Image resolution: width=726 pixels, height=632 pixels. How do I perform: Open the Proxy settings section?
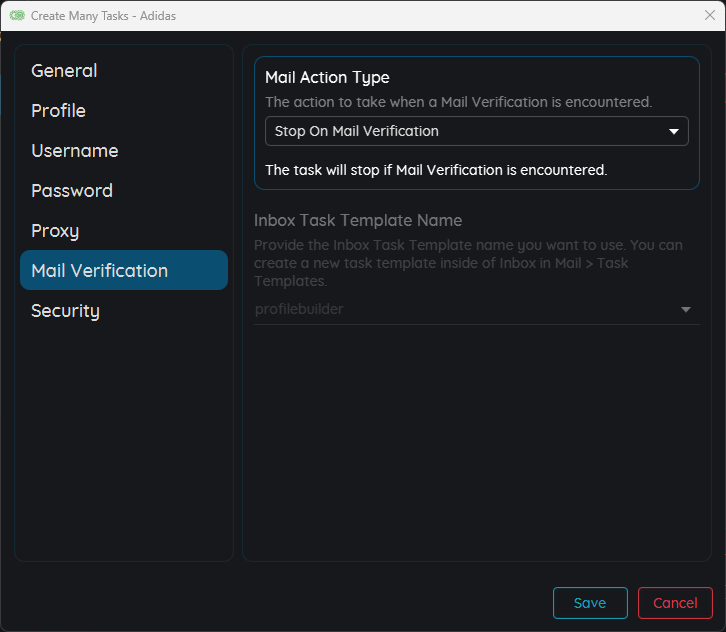tap(55, 231)
